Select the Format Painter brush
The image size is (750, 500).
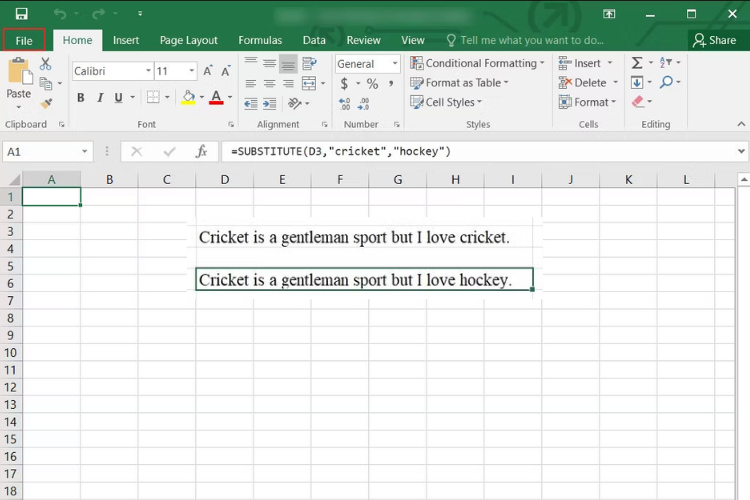pyautogui.click(x=46, y=103)
